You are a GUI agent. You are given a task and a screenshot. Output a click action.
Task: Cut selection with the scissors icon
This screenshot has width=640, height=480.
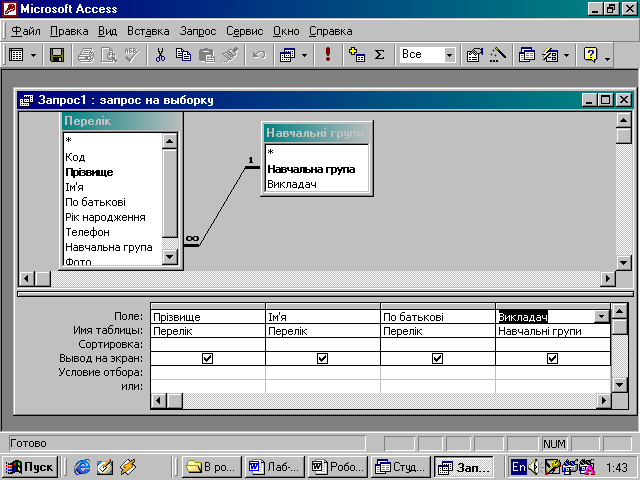[x=160, y=55]
